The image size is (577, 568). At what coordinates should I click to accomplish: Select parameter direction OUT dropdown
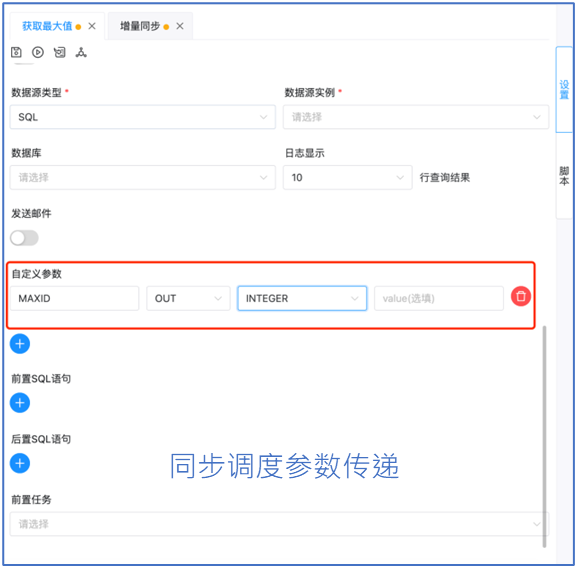[188, 298]
